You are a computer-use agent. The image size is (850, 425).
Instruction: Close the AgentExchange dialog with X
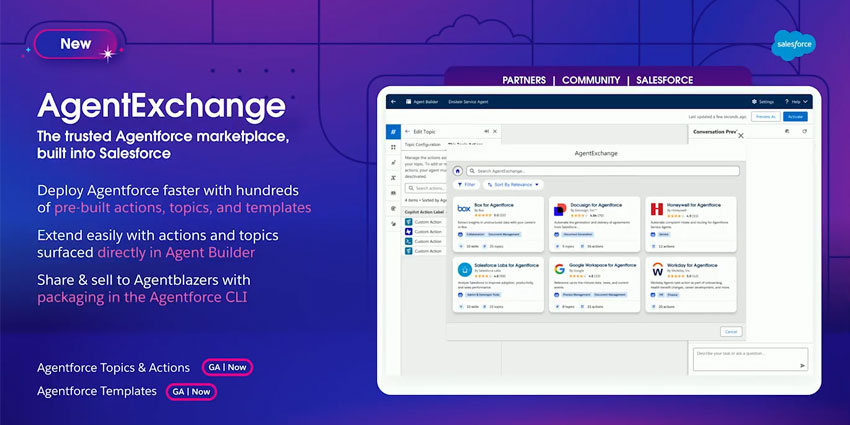pyautogui.click(x=741, y=136)
